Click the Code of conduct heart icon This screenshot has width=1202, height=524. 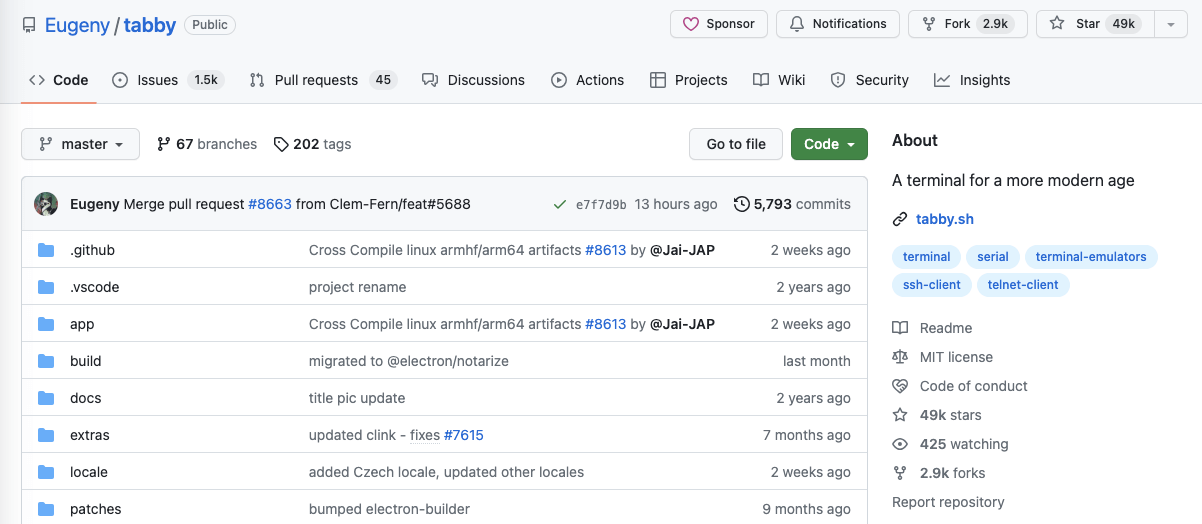(900, 386)
